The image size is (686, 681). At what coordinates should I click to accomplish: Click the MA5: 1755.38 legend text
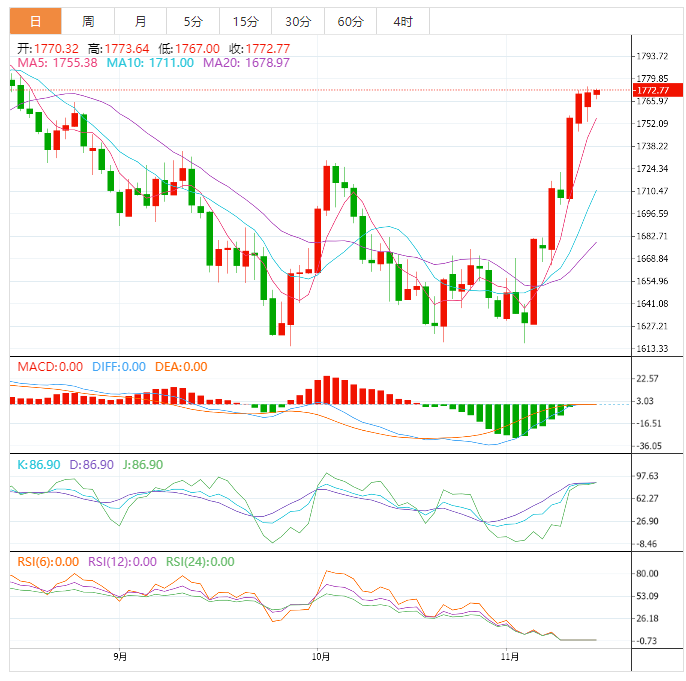click(57, 63)
